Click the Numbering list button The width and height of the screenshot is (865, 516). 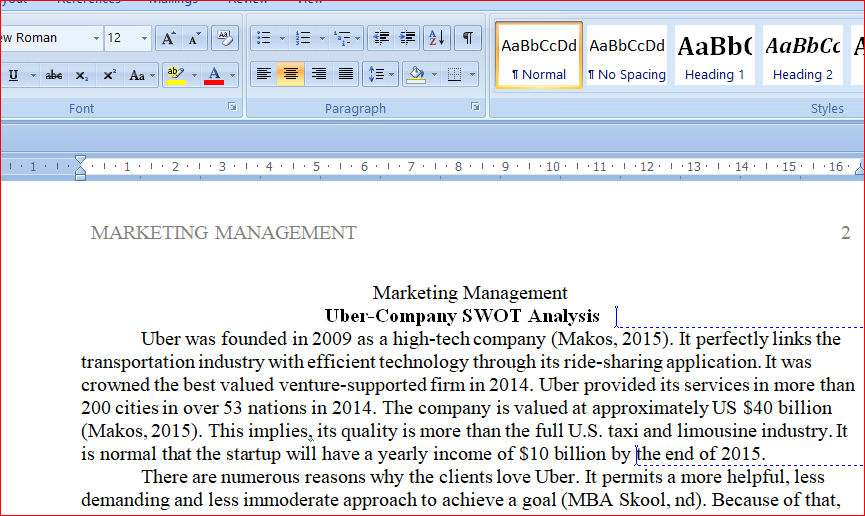tap(303, 38)
